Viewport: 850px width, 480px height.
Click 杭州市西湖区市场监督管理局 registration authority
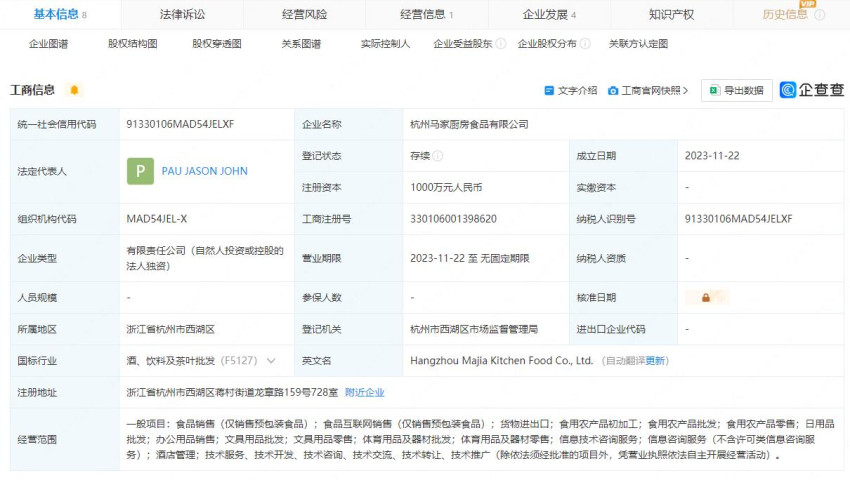[x=474, y=330]
